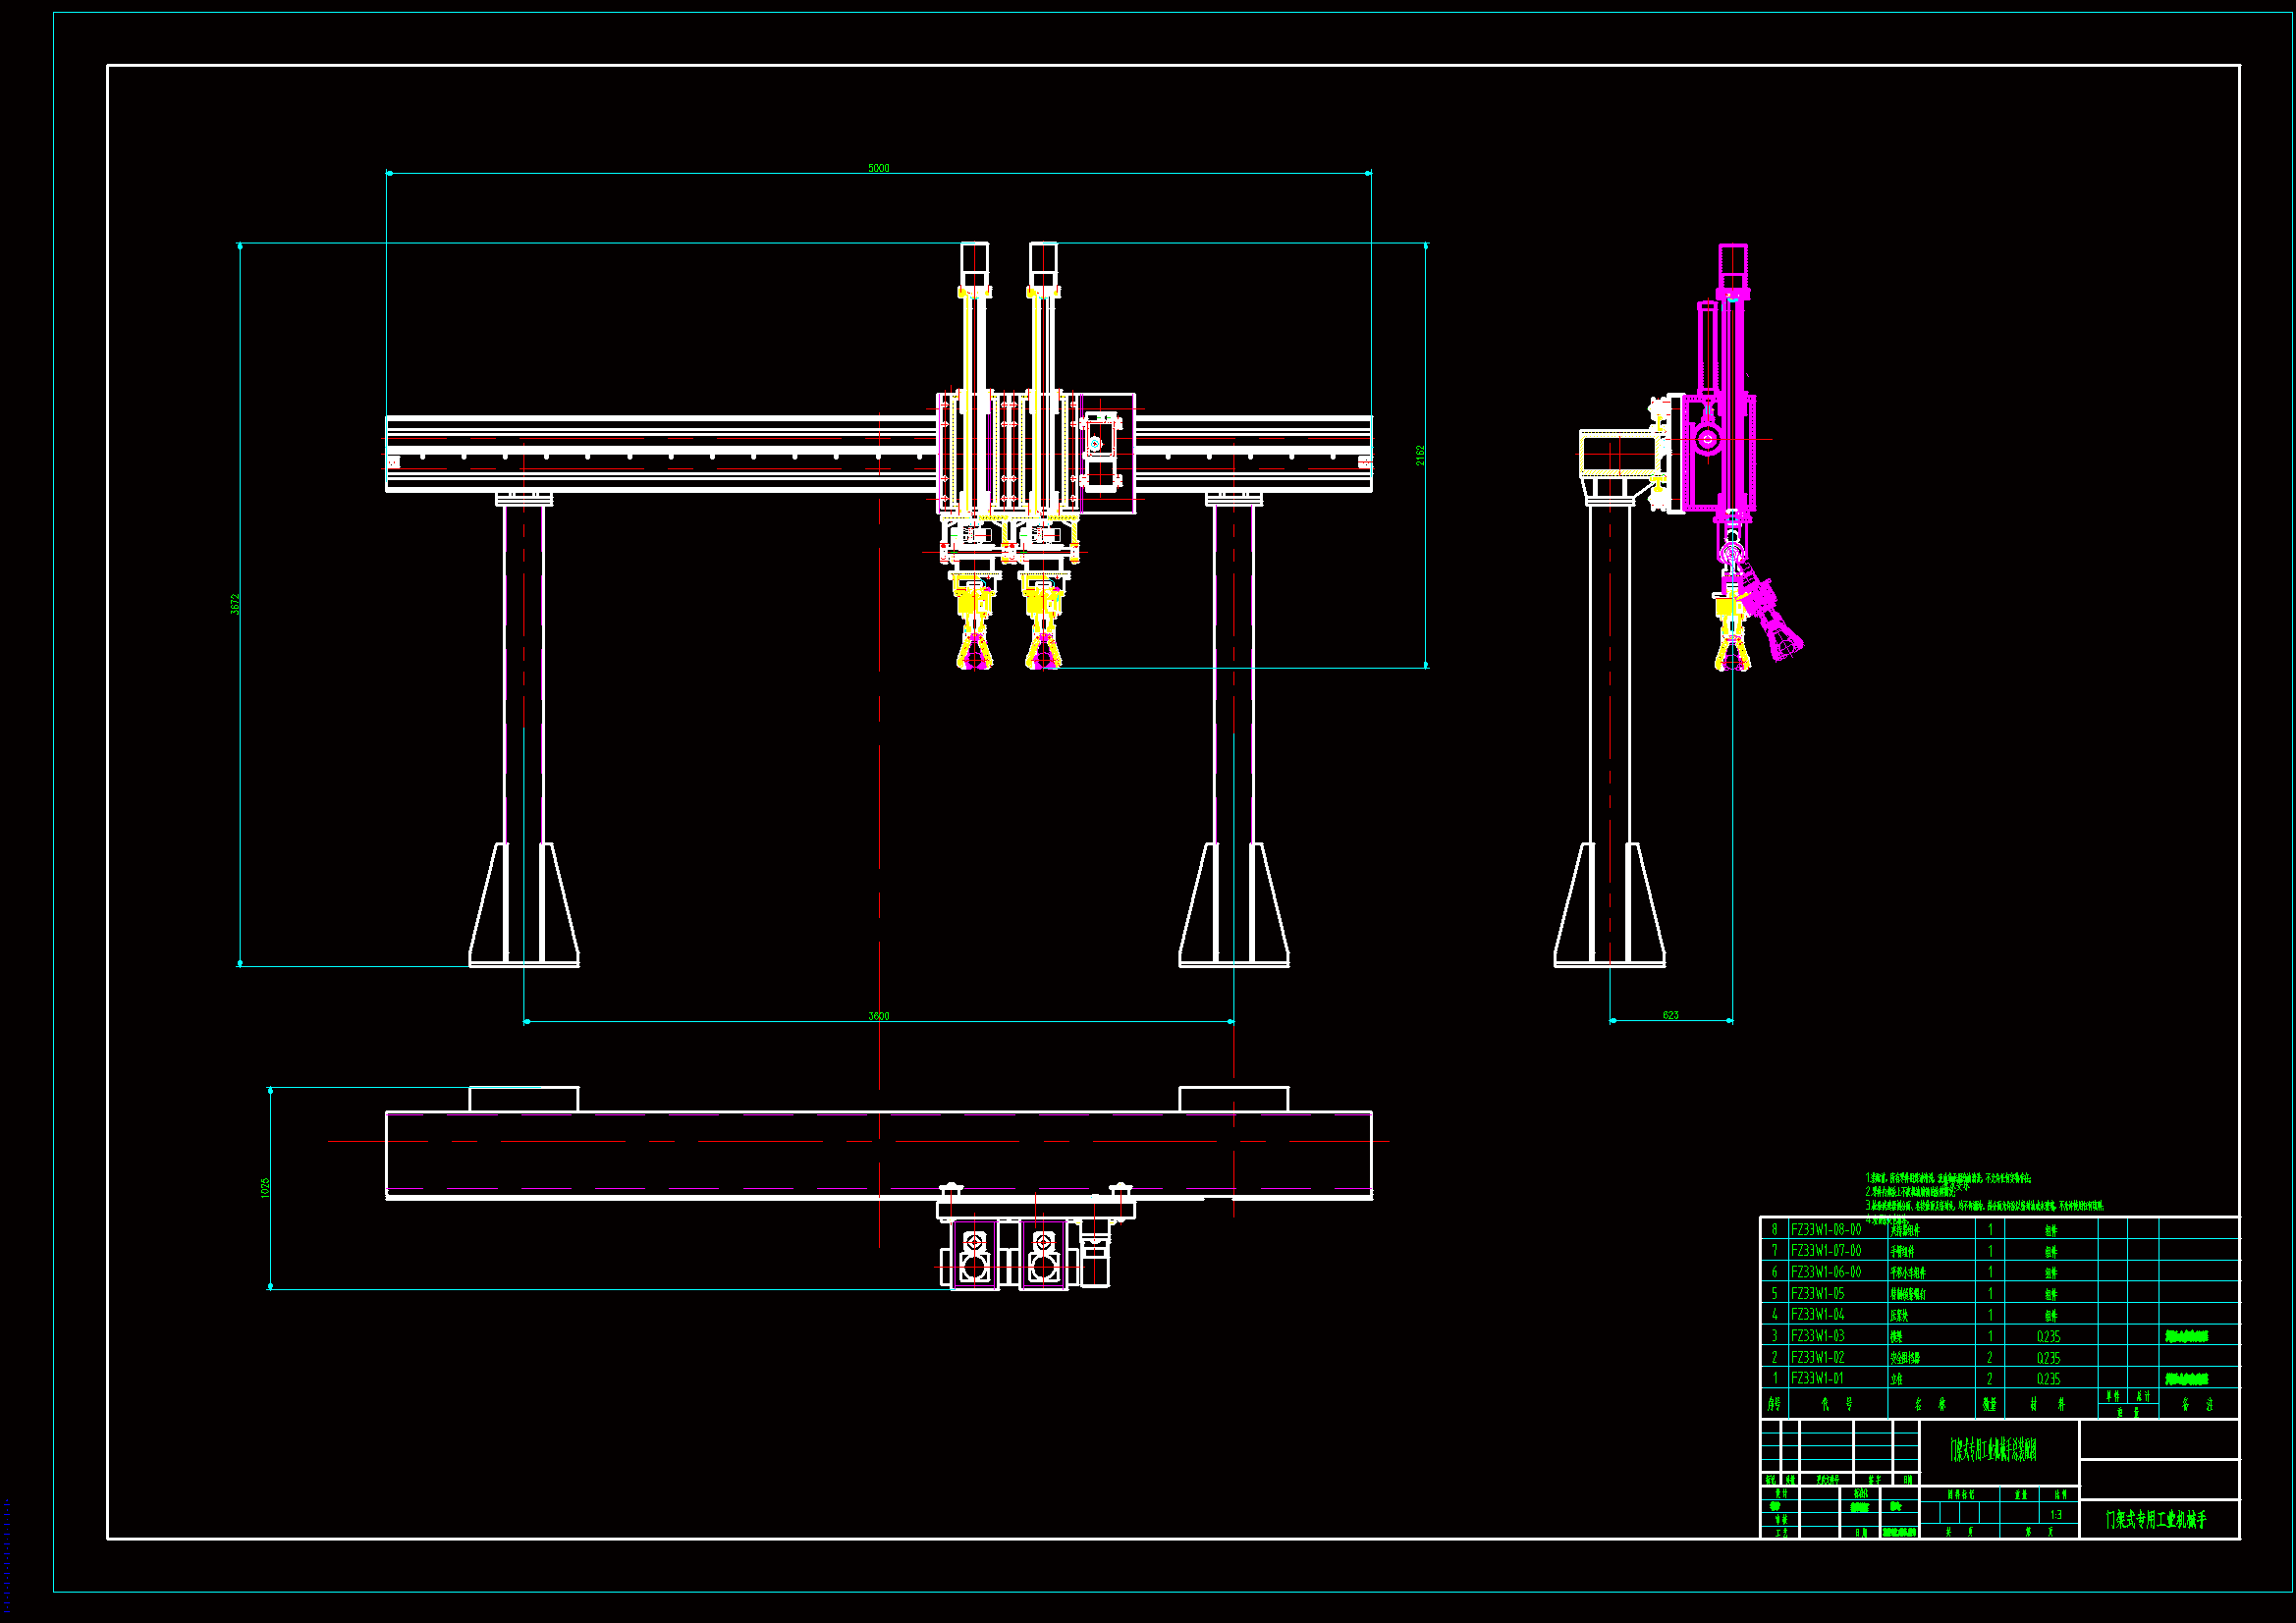
Task: Click the left gripper claw in front view
Action: [x=974, y=650]
